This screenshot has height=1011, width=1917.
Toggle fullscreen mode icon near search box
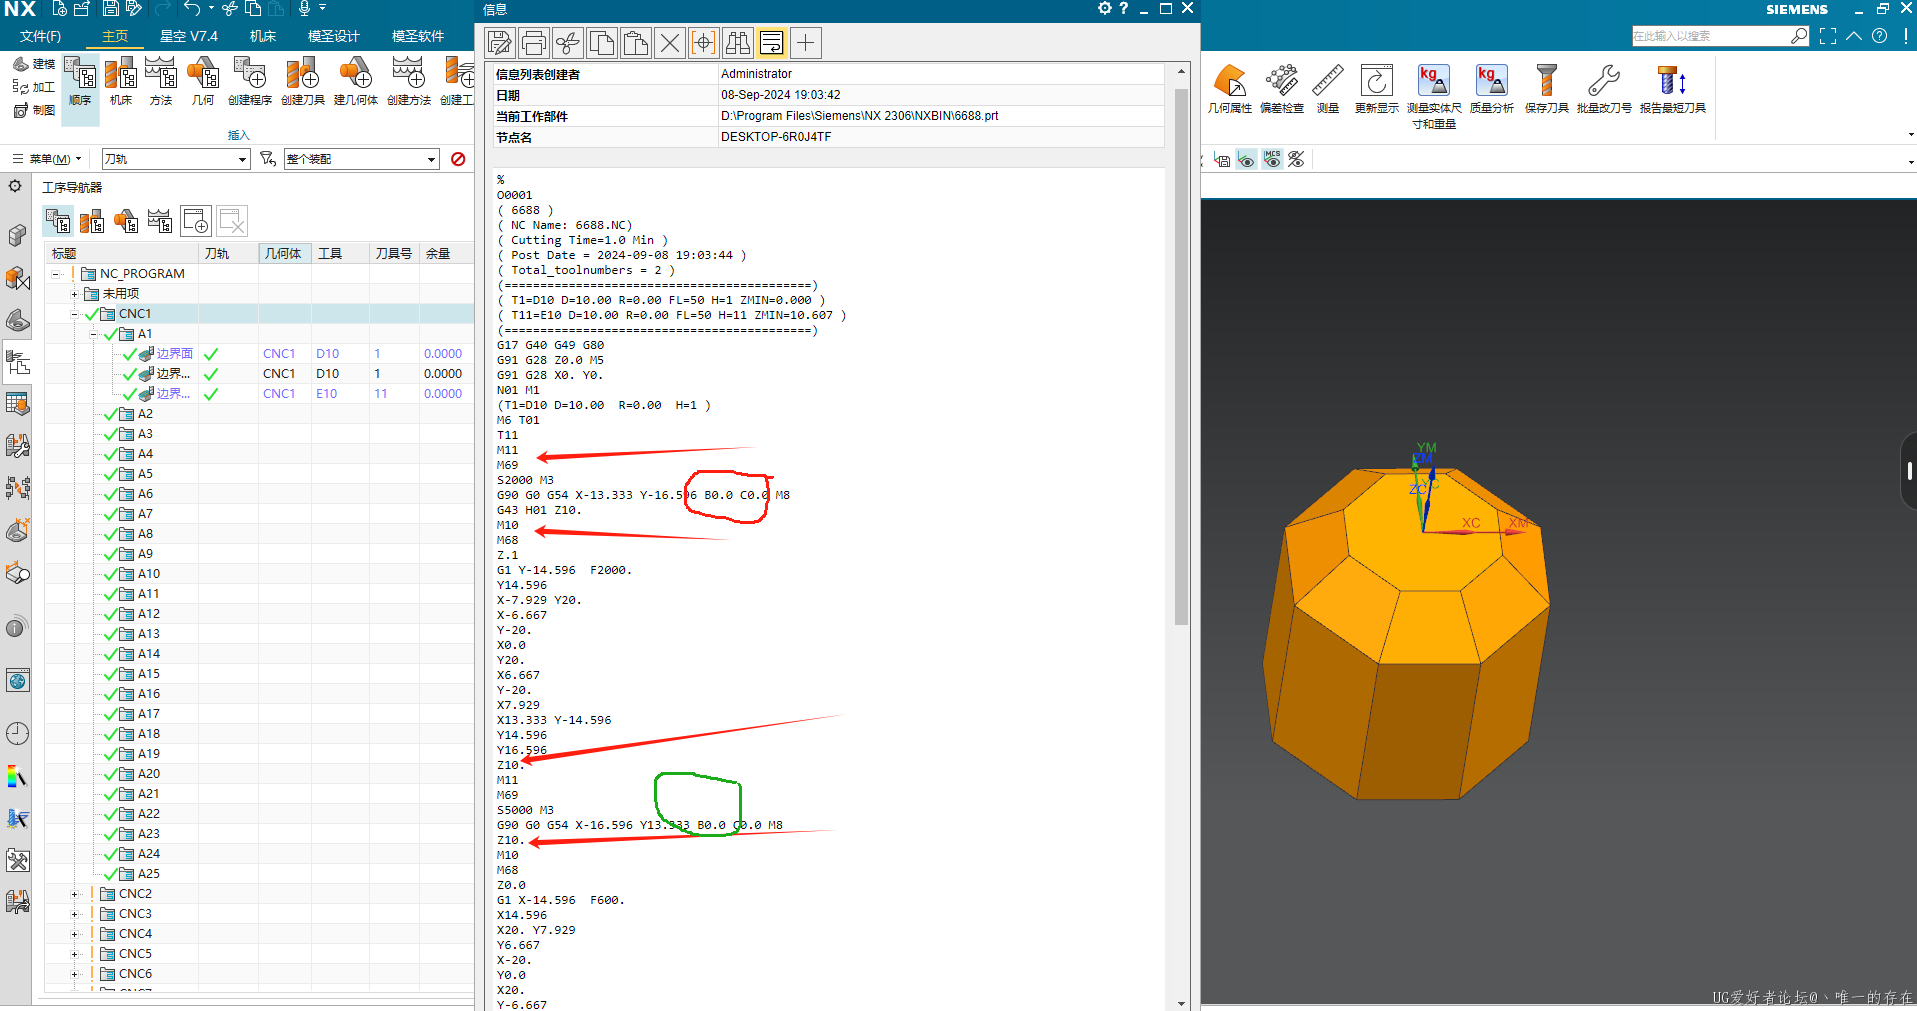[x=1828, y=36]
